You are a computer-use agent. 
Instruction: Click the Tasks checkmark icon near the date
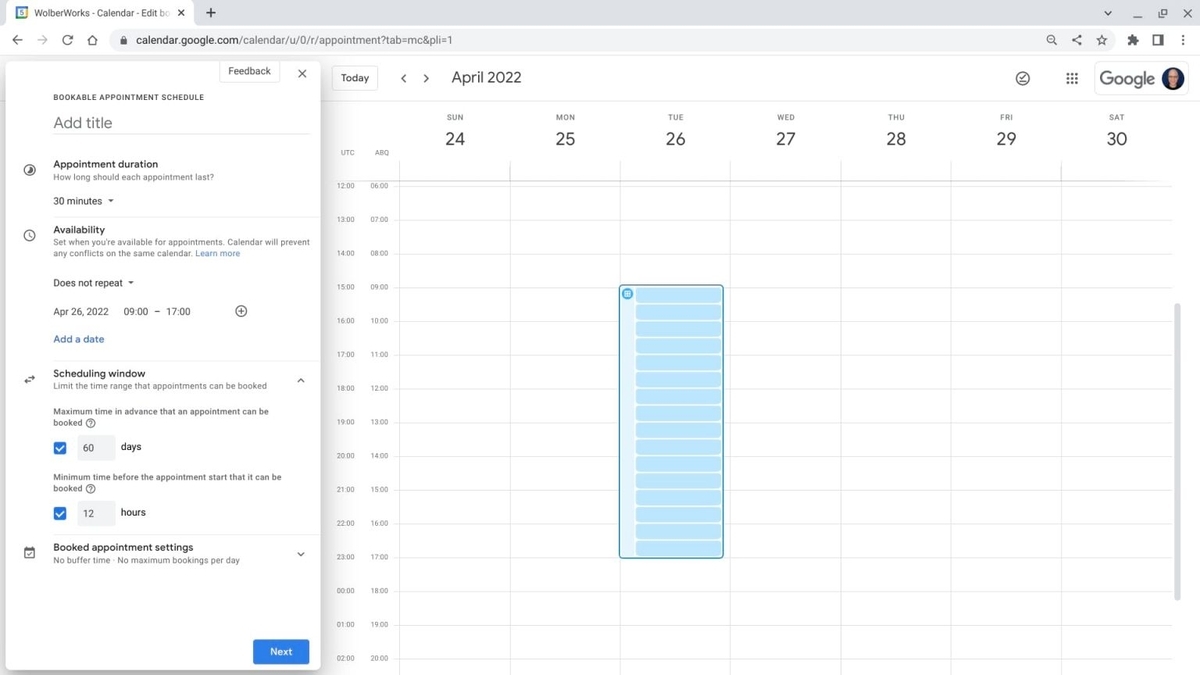click(1022, 78)
